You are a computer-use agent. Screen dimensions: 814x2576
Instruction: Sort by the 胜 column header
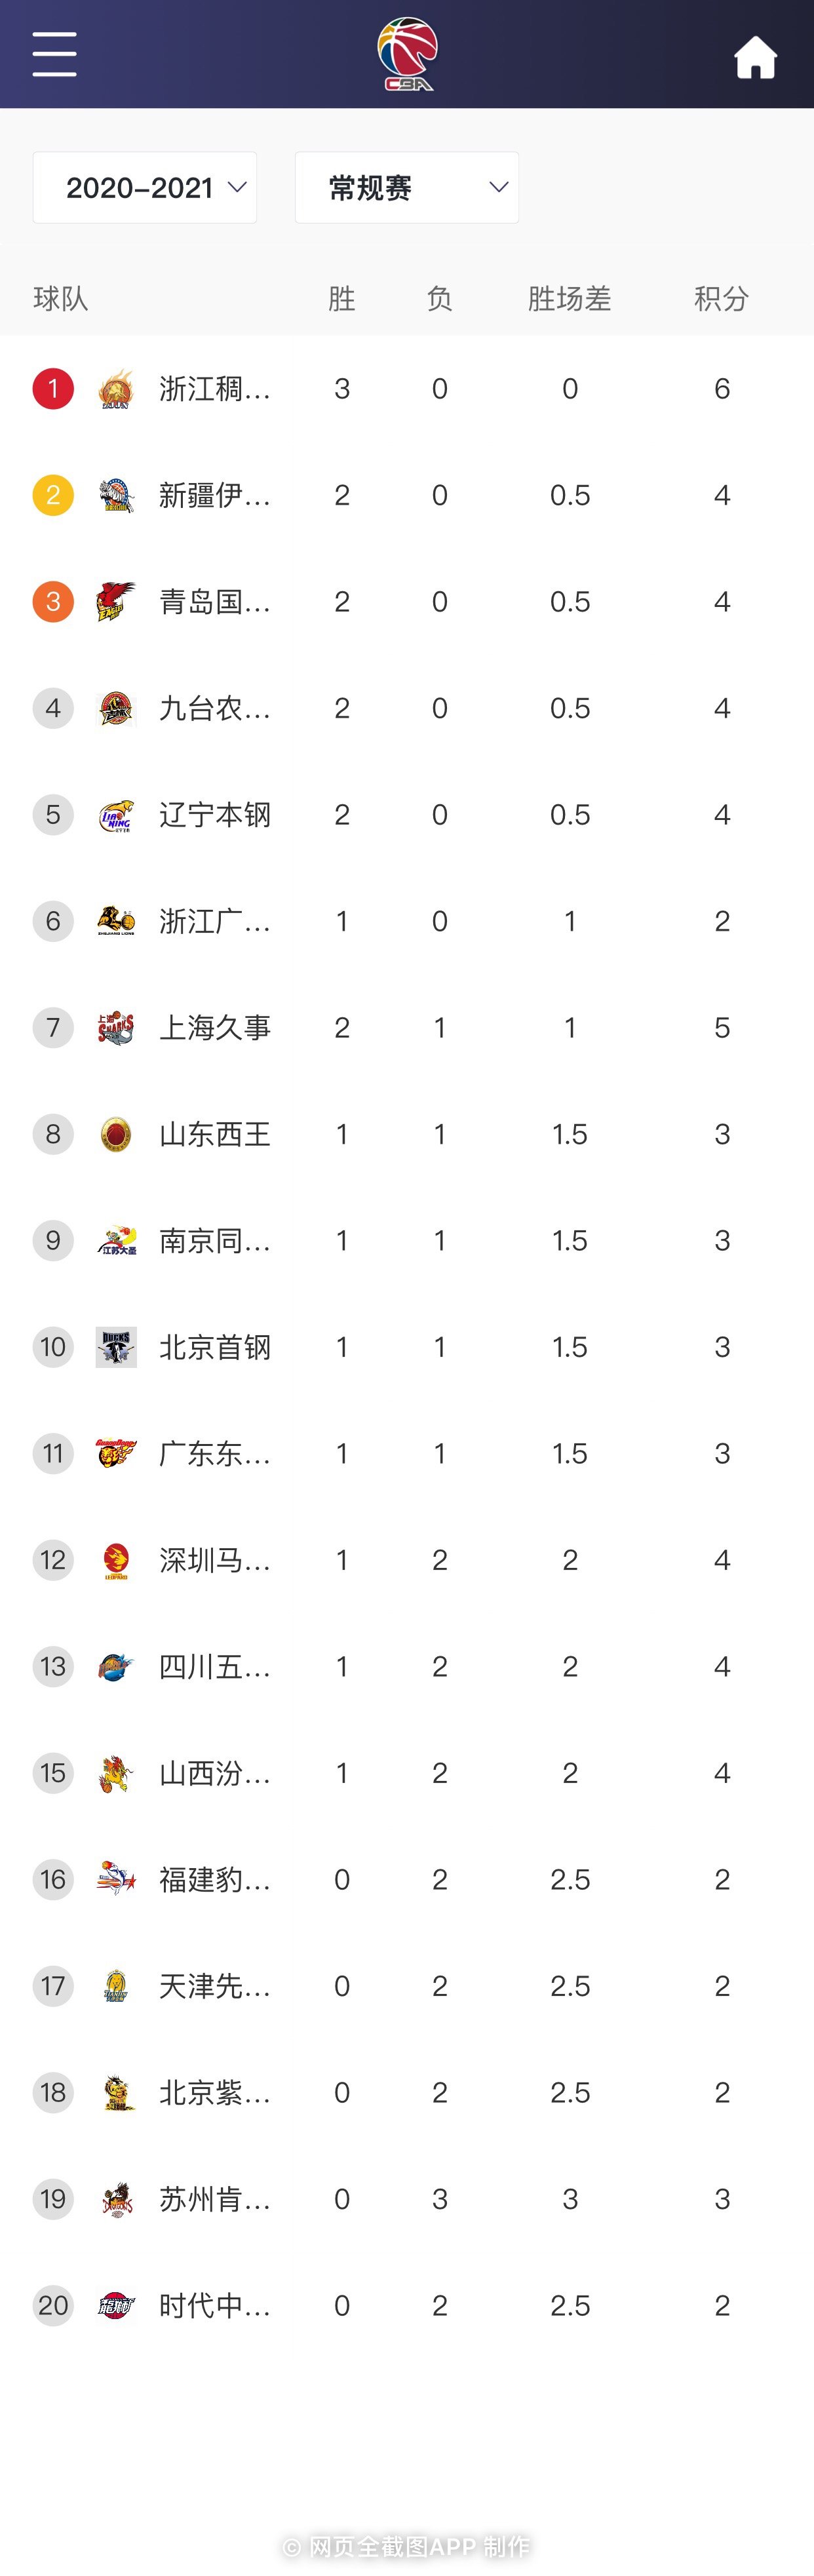pos(342,298)
